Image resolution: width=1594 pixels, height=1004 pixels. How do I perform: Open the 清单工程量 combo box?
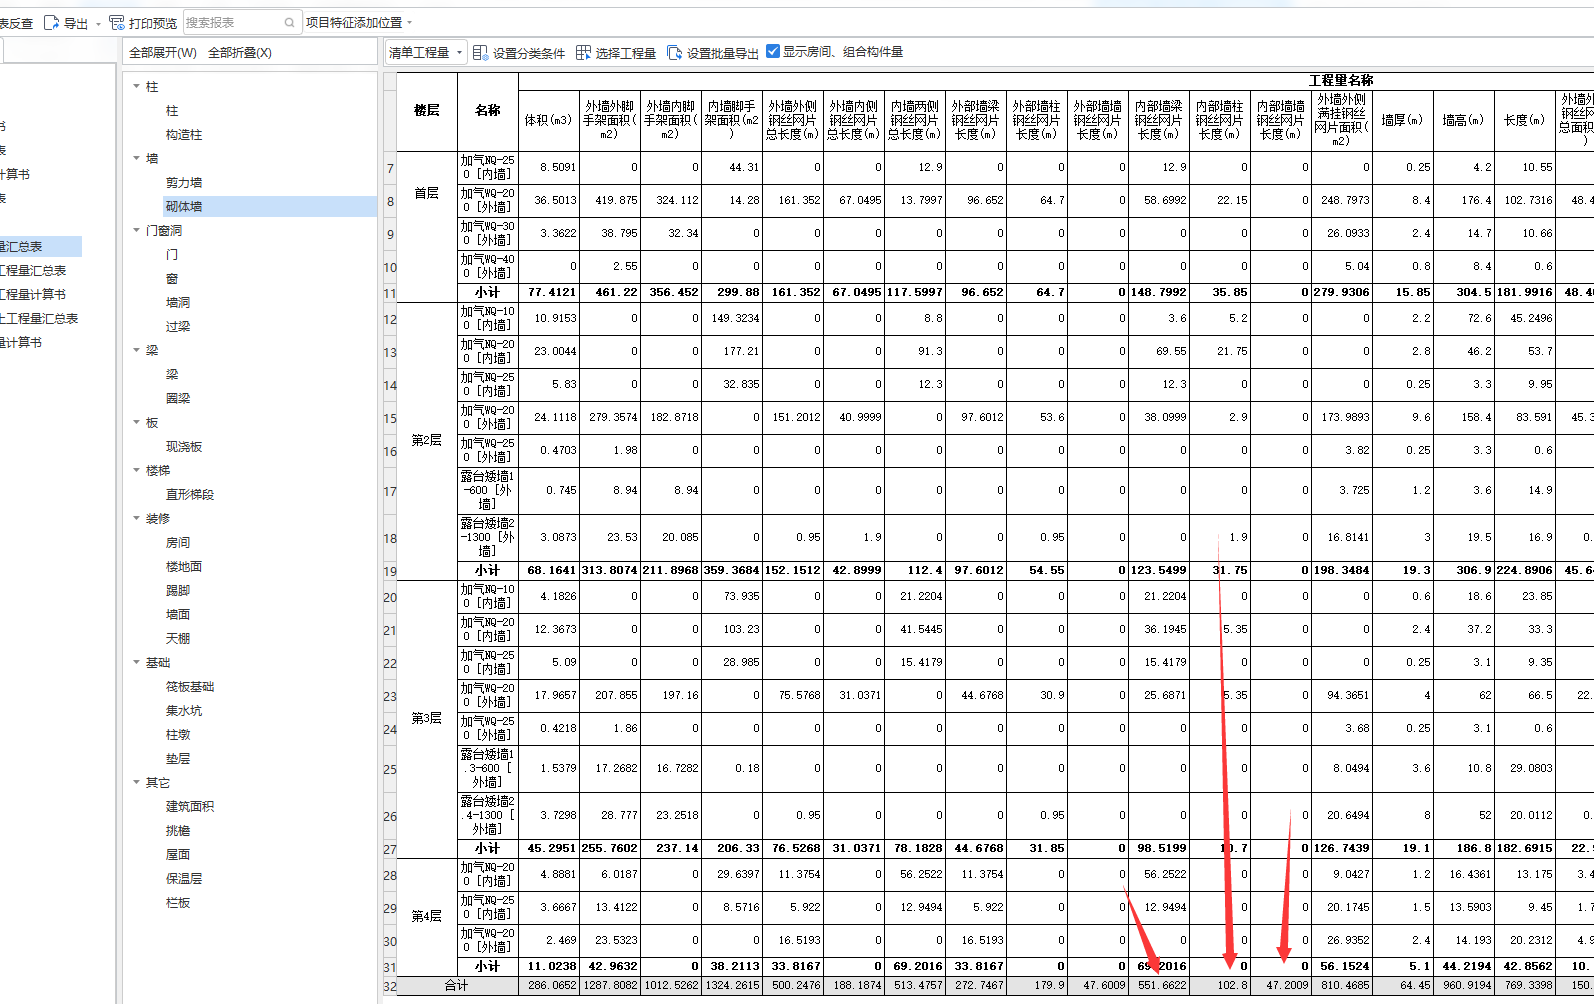click(426, 52)
